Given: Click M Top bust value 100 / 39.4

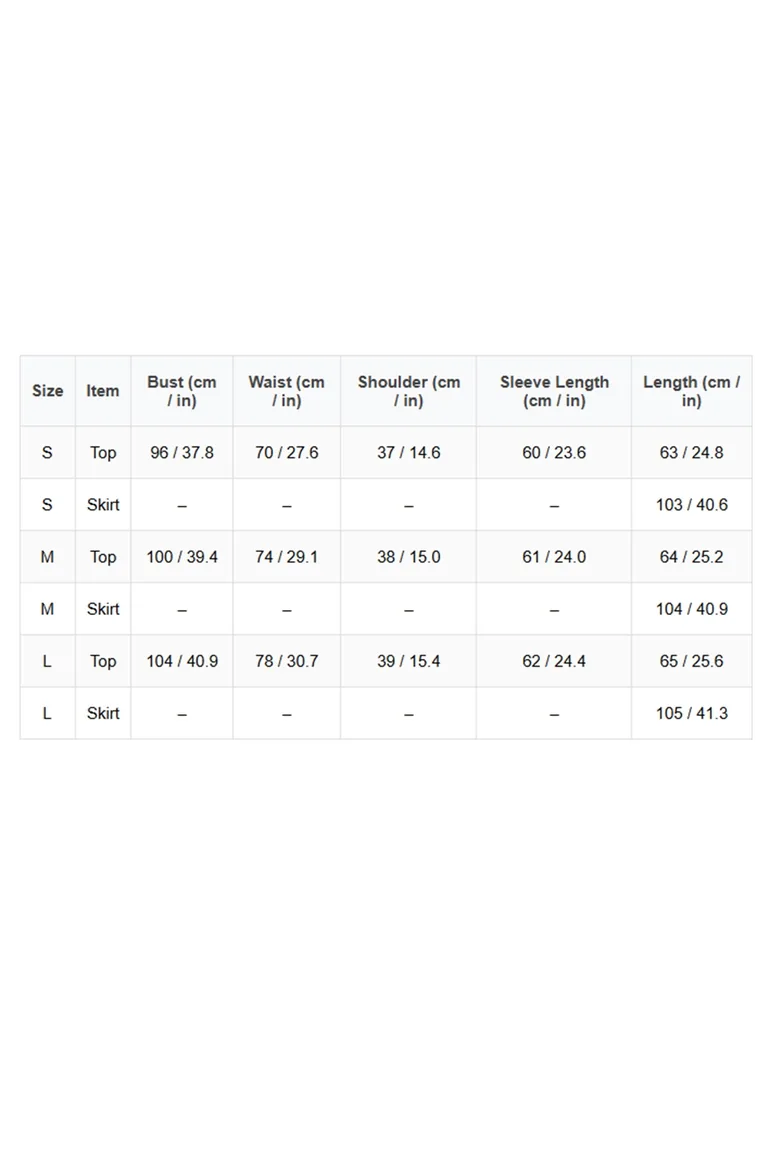Looking at the screenshot, I should tap(182, 557).
